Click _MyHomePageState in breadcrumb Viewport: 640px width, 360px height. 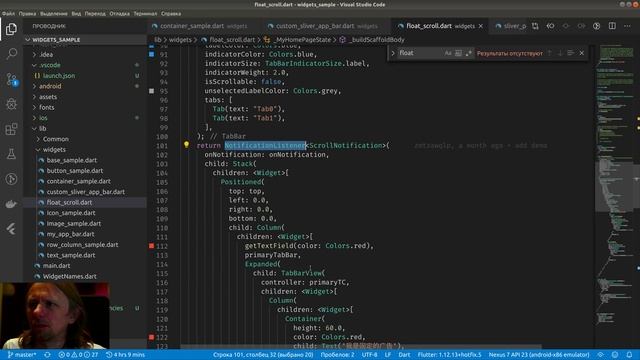(302, 40)
